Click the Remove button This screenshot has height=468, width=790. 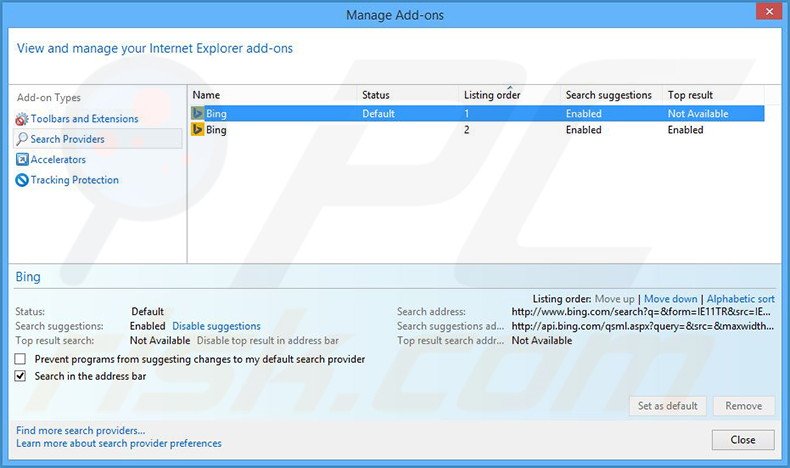tap(744, 406)
